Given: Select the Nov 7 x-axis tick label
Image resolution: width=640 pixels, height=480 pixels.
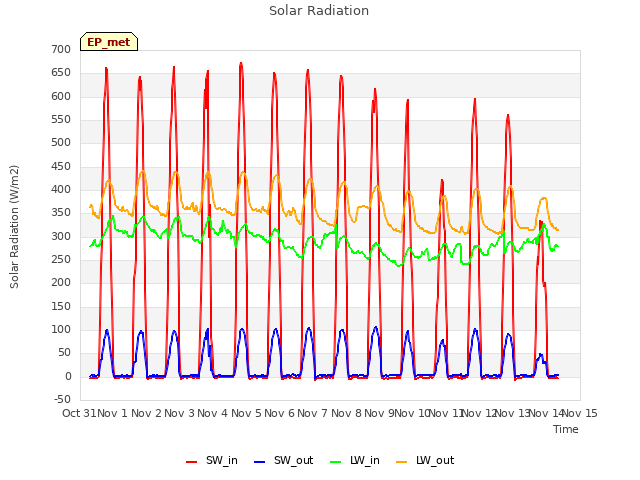Looking at the screenshot, I should [313, 413].
